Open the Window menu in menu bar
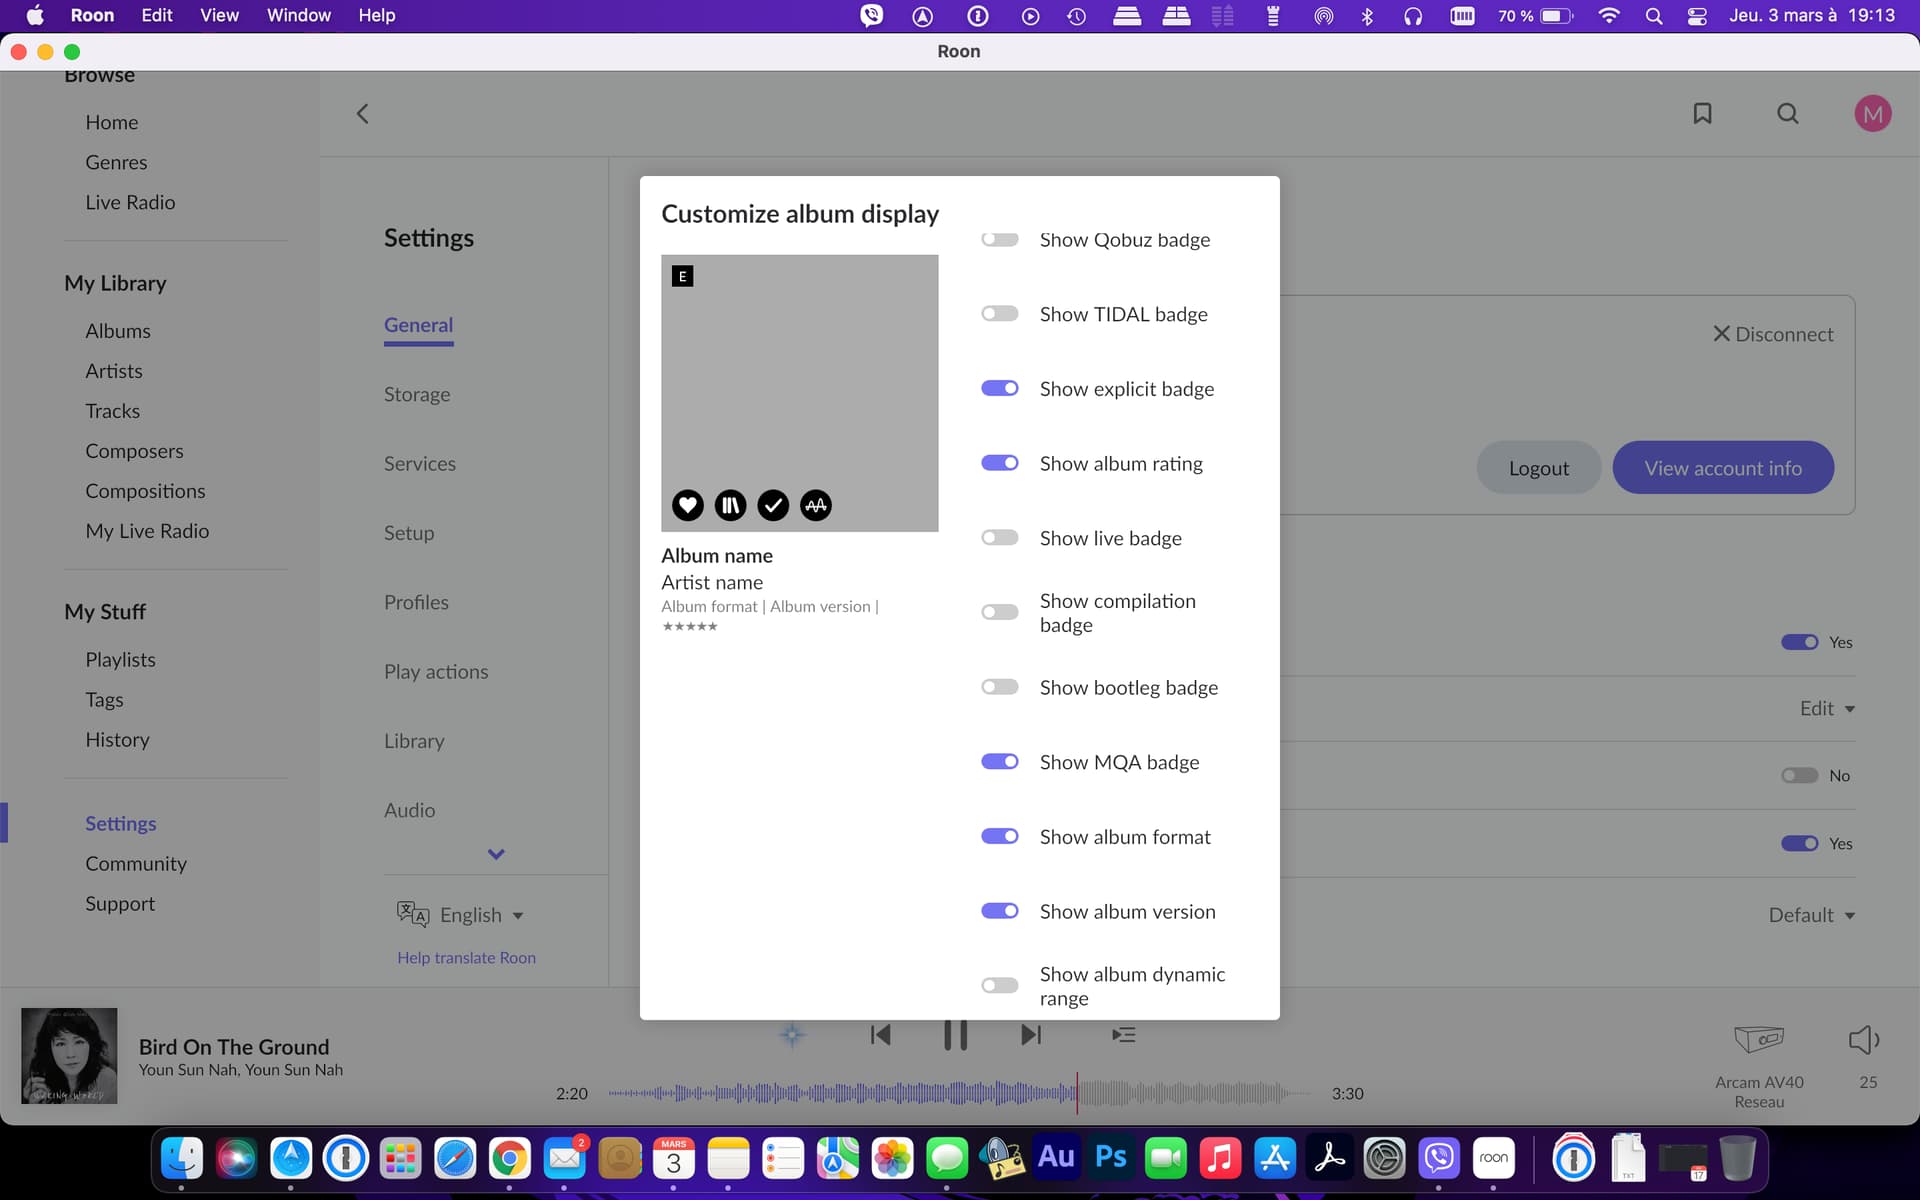This screenshot has width=1920, height=1200. (x=298, y=16)
